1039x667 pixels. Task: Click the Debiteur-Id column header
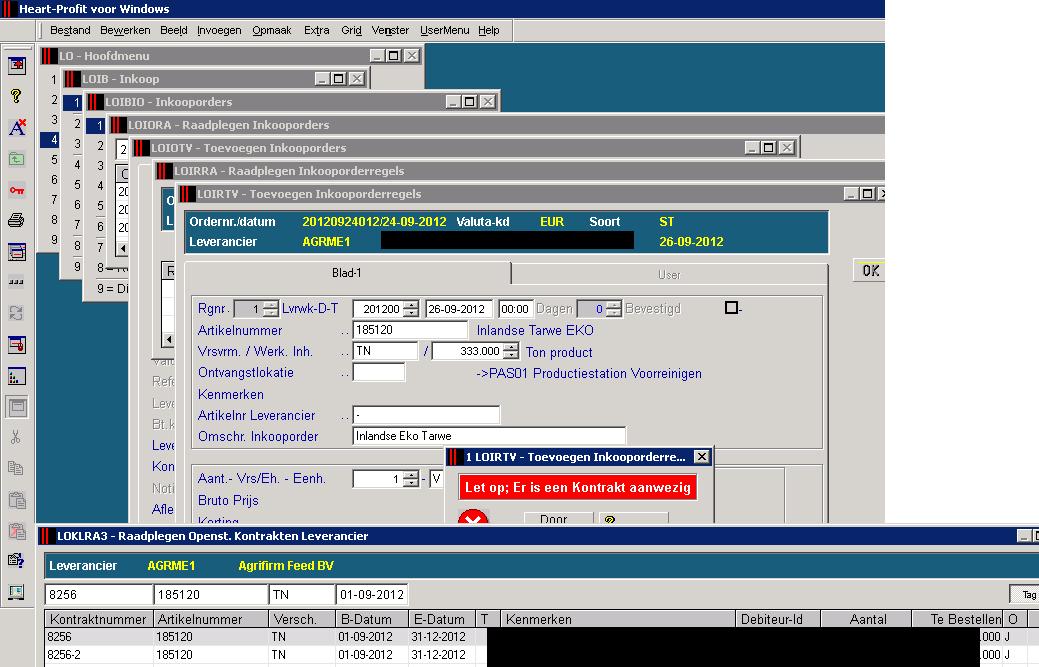pyautogui.click(x=778, y=619)
